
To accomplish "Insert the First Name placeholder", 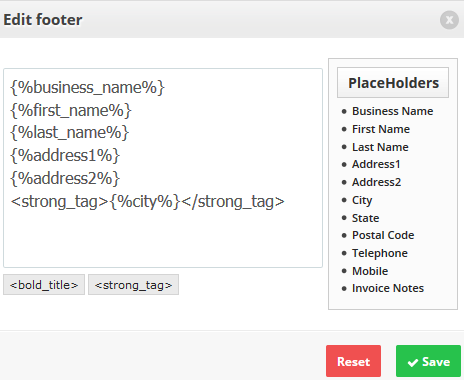I will (x=381, y=129).
